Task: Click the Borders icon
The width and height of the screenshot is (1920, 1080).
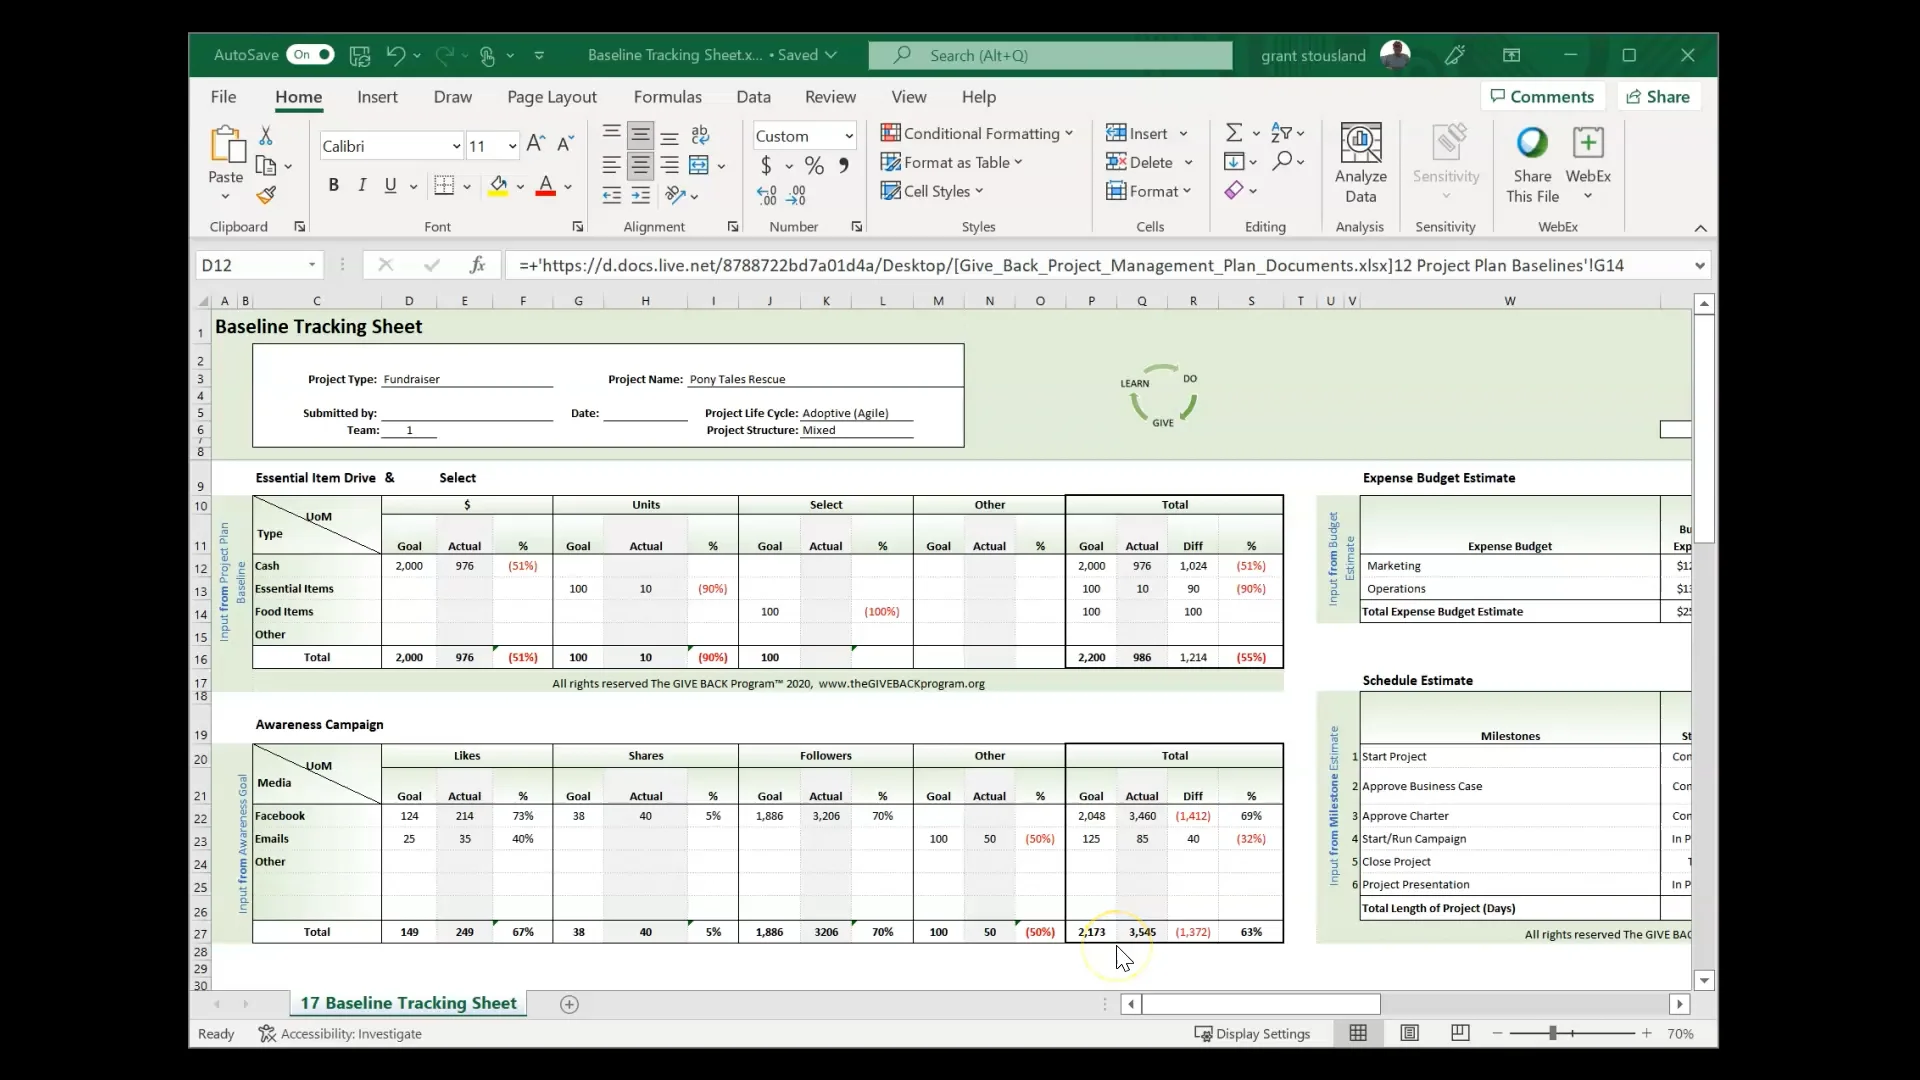Action: click(444, 185)
